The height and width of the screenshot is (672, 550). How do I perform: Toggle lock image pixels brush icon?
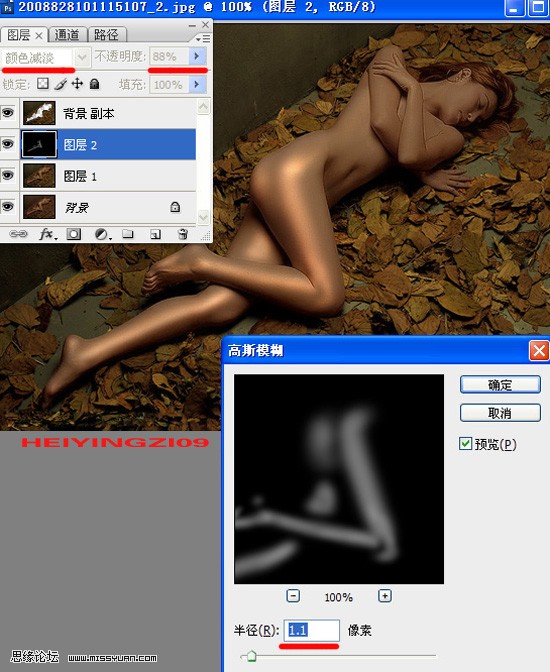pyautogui.click(x=60, y=84)
